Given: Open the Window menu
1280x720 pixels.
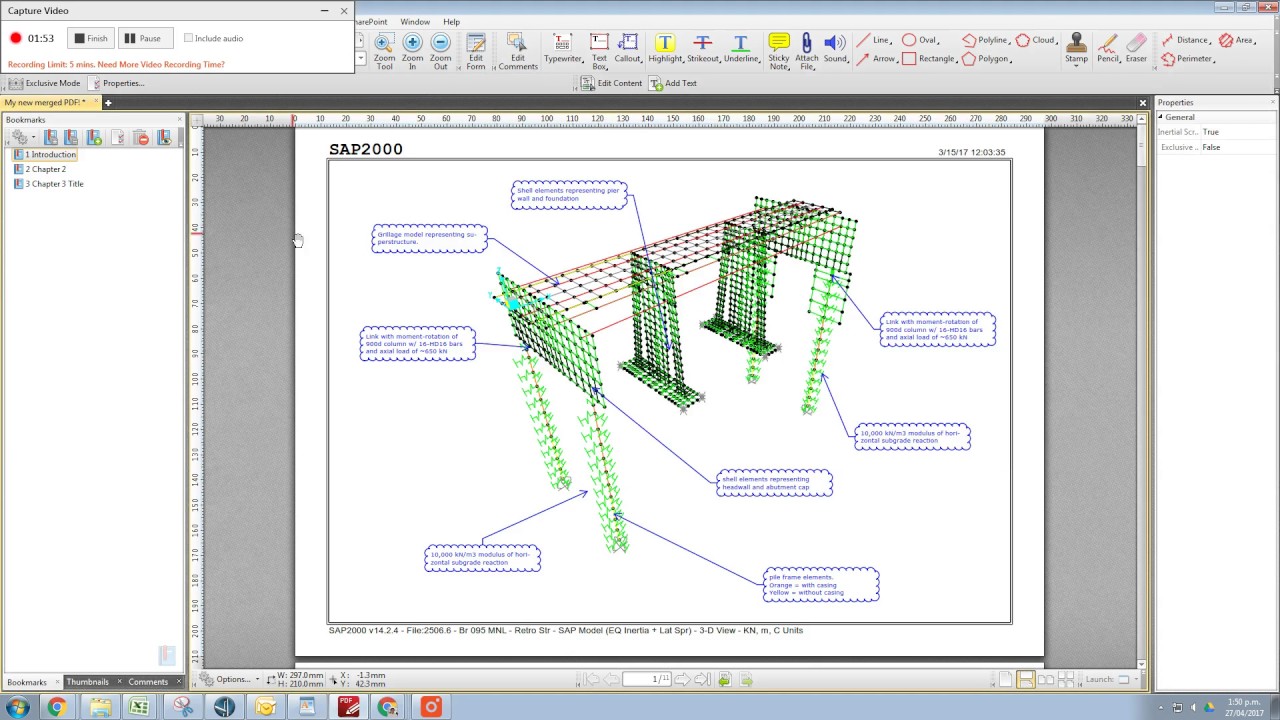Looking at the screenshot, I should click(415, 22).
